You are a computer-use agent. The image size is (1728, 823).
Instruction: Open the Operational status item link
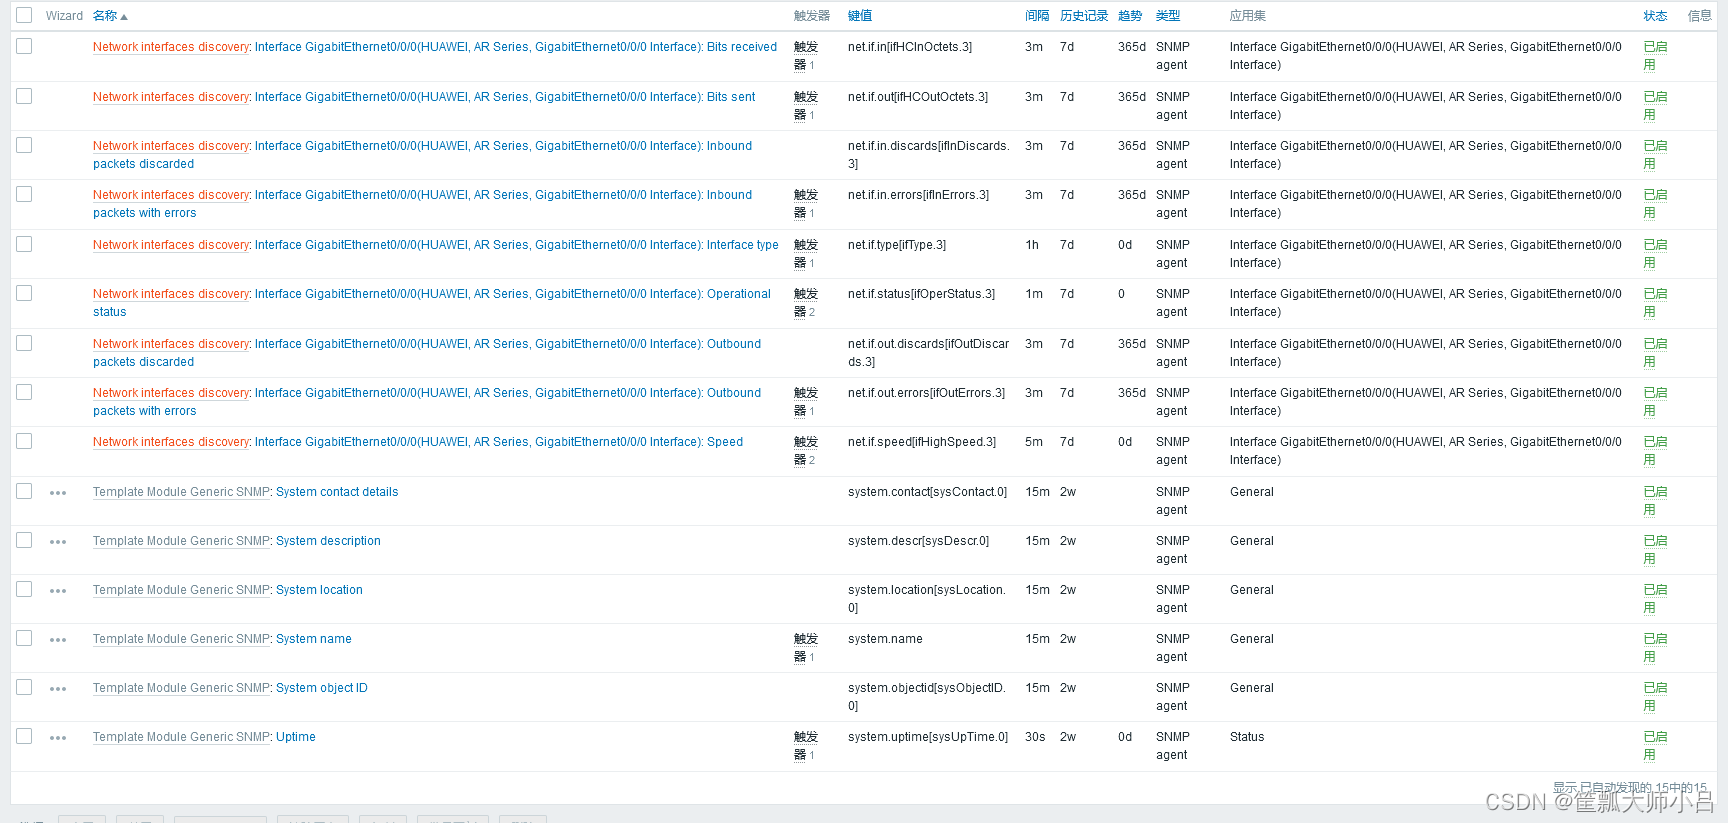(513, 294)
